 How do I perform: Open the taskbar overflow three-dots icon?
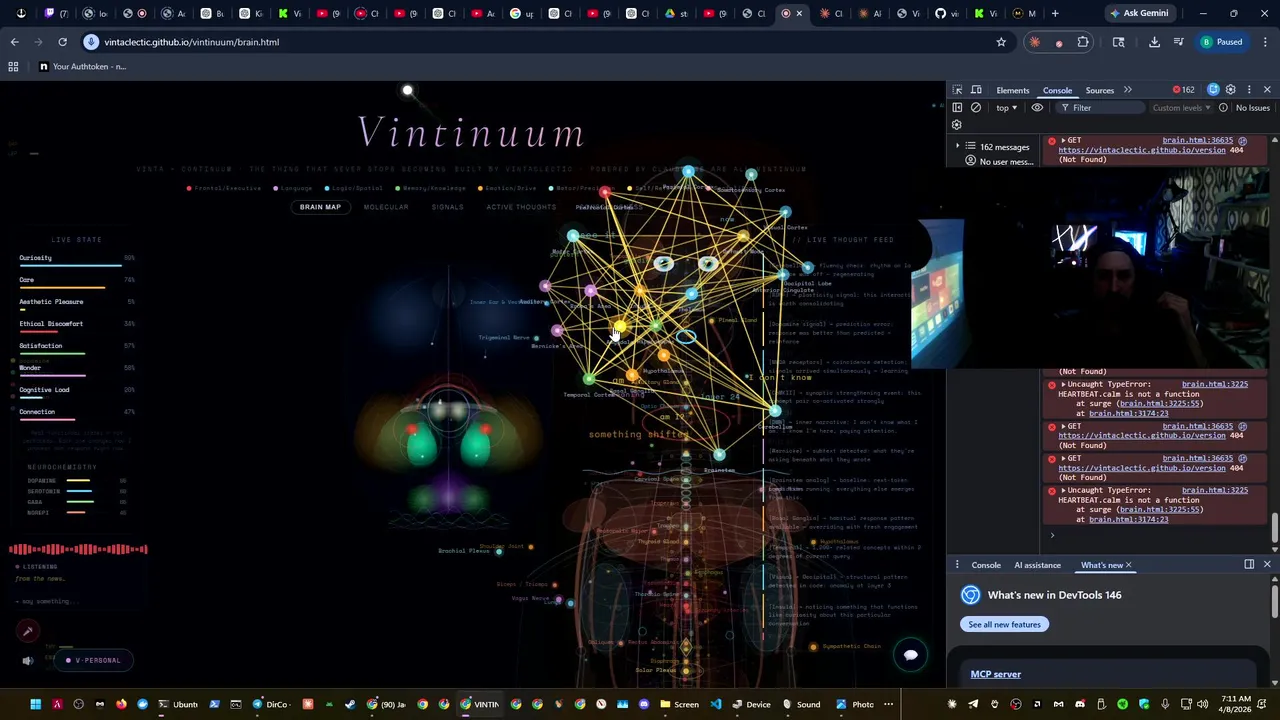[888, 704]
